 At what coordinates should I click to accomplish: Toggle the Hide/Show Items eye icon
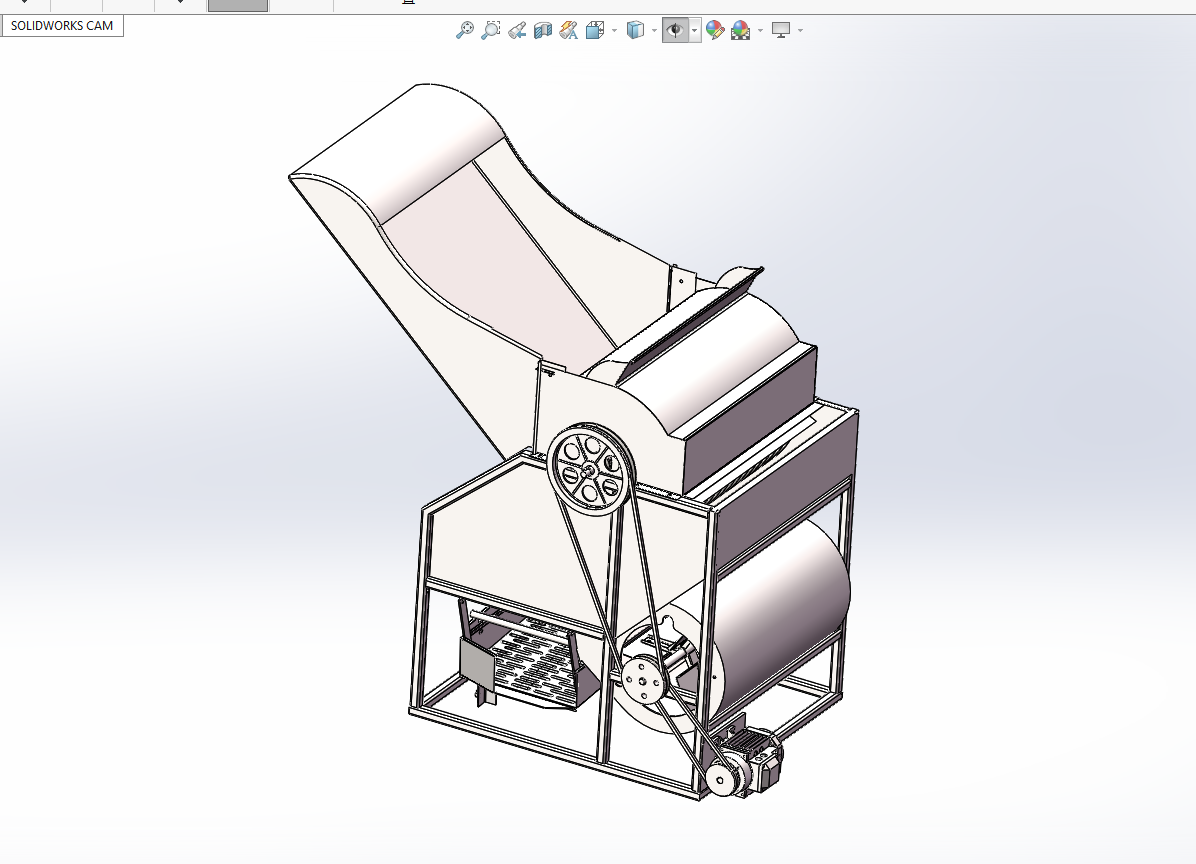point(674,31)
